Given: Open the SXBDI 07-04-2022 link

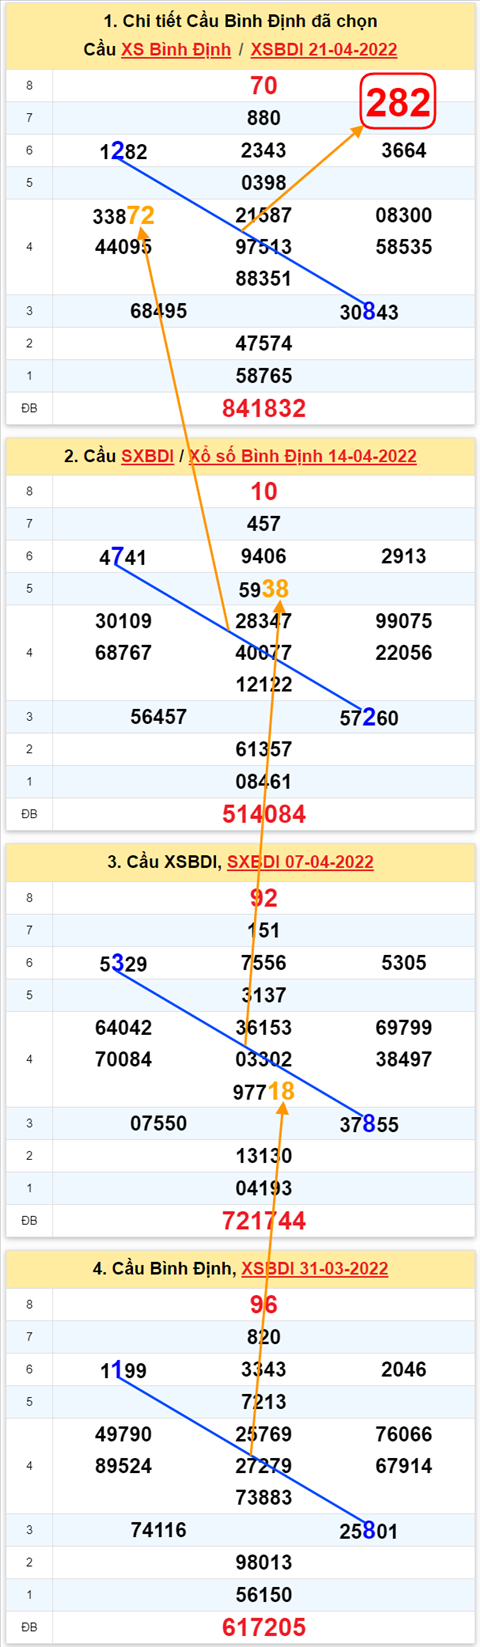Looking at the screenshot, I should click(300, 862).
